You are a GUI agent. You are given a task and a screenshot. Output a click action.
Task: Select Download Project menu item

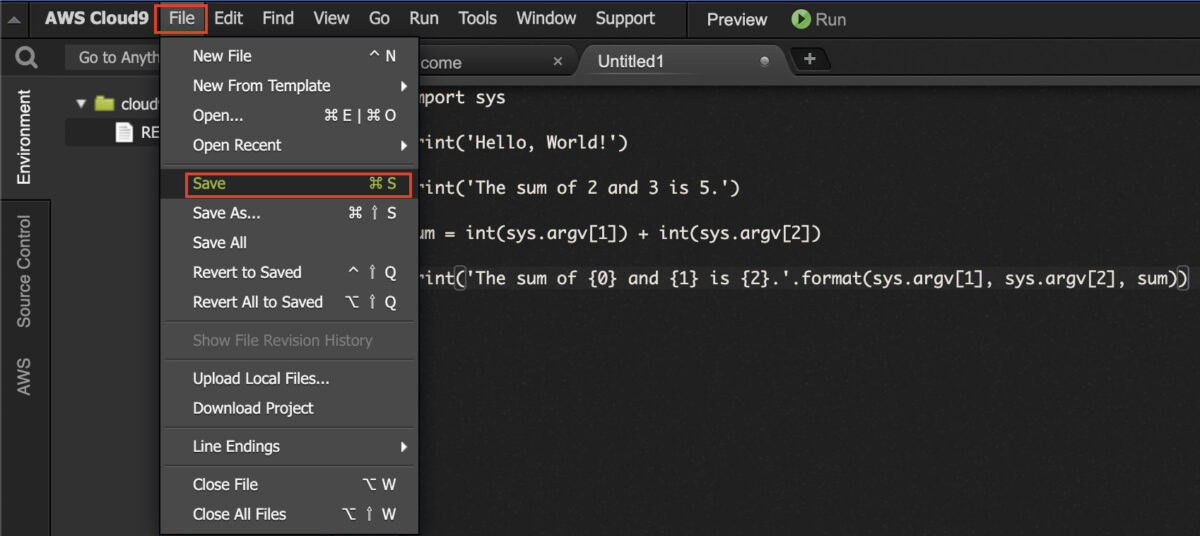[253, 408]
